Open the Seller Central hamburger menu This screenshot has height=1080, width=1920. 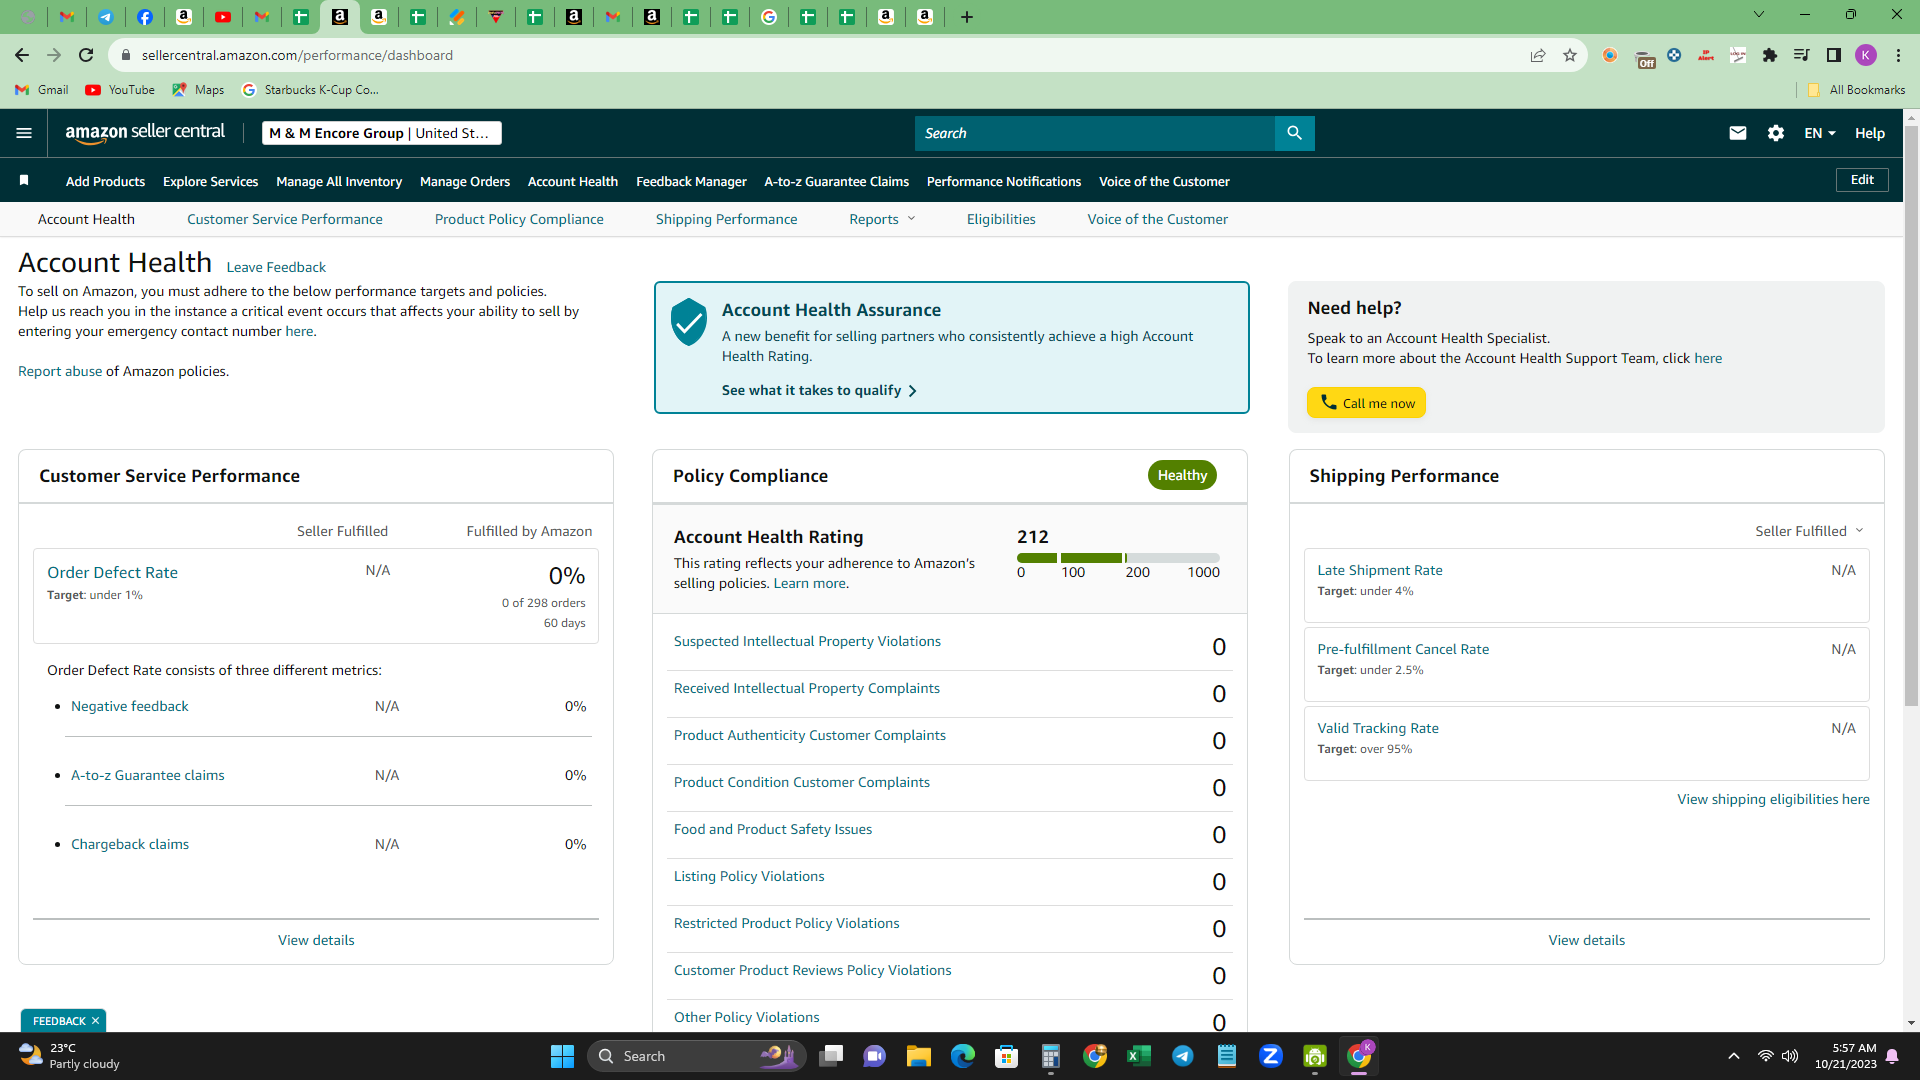point(24,133)
